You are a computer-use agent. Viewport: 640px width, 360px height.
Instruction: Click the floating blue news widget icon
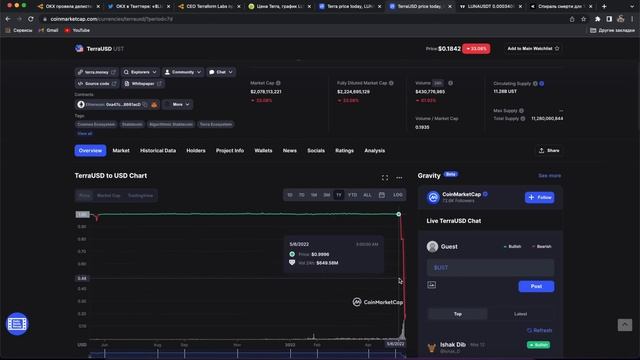(x=17, y=324)
